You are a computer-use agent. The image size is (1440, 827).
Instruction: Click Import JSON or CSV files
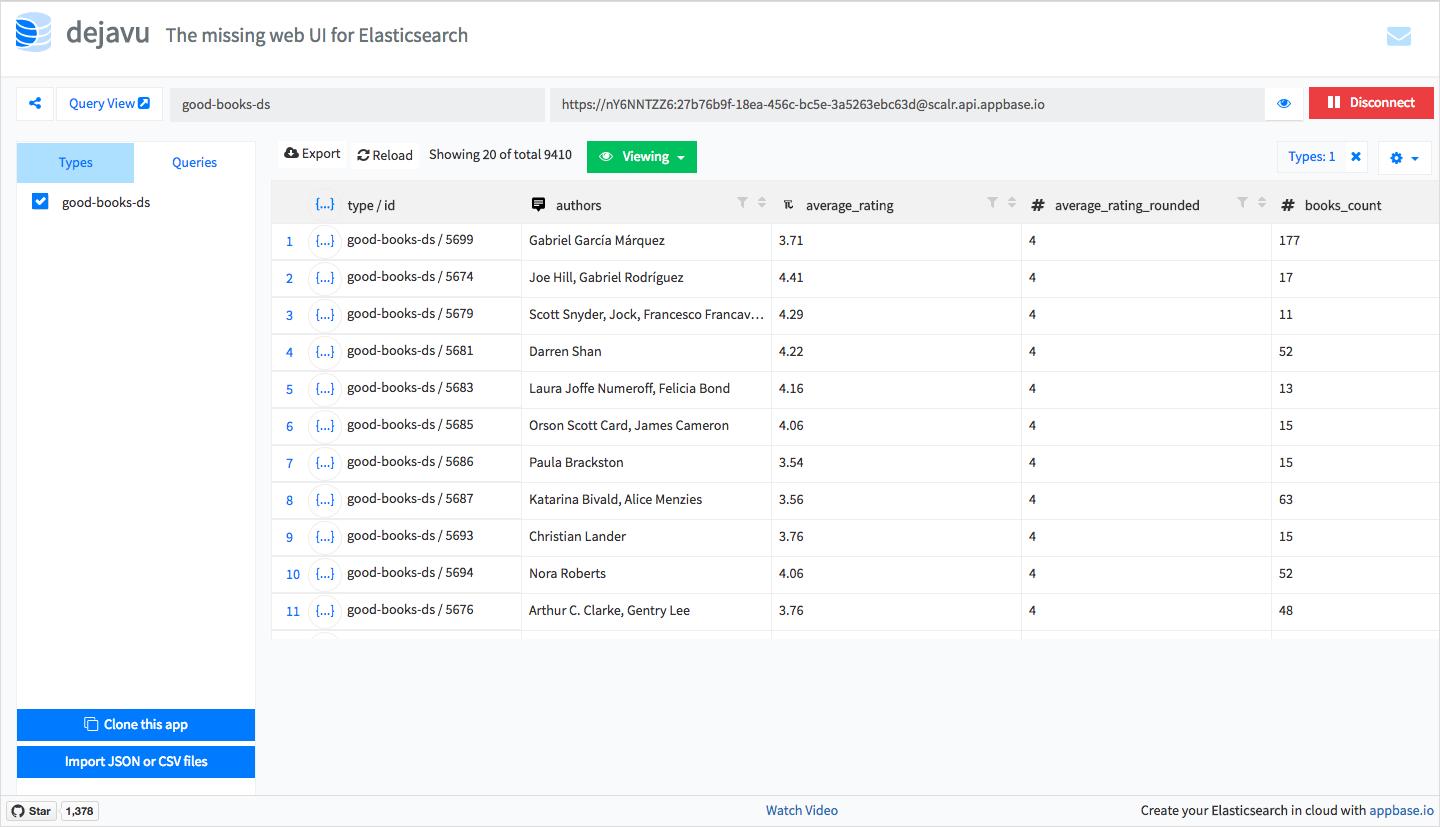(136, 761)
